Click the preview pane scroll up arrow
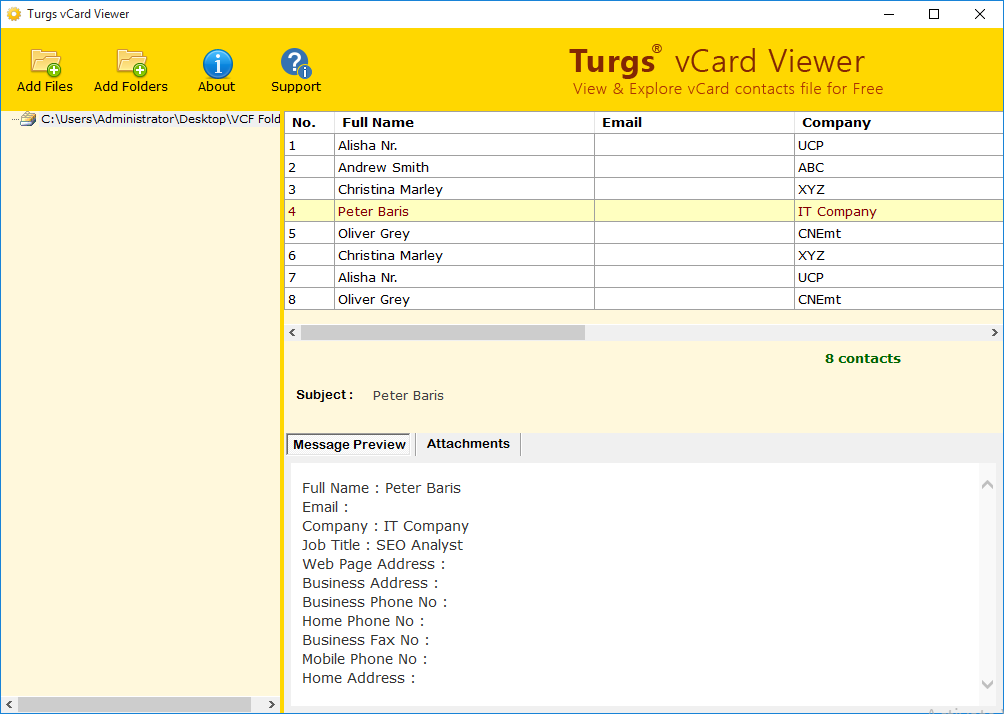Screen dimensions: 1004x714 tap(987, 485)
